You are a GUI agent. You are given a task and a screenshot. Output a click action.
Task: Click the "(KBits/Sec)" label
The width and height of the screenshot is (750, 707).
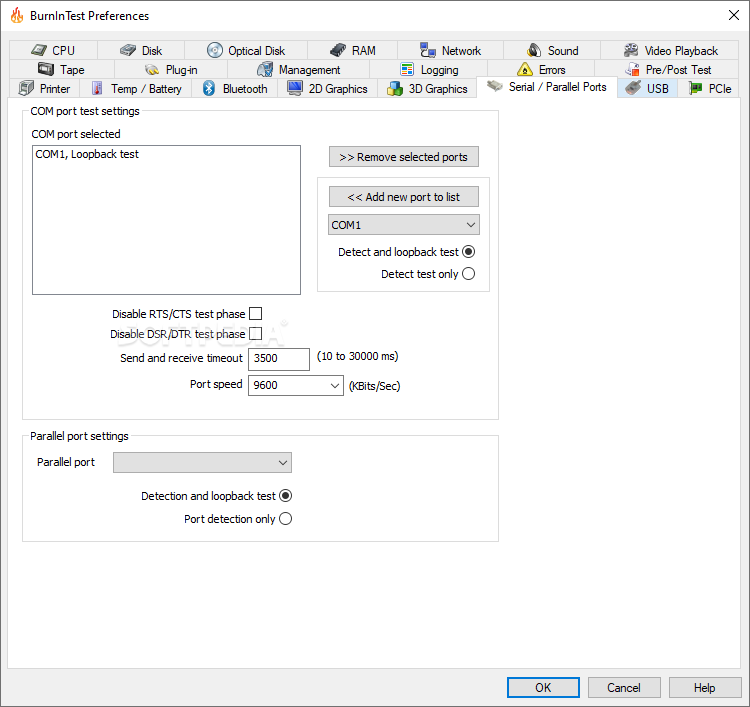[x=374, y=386]
